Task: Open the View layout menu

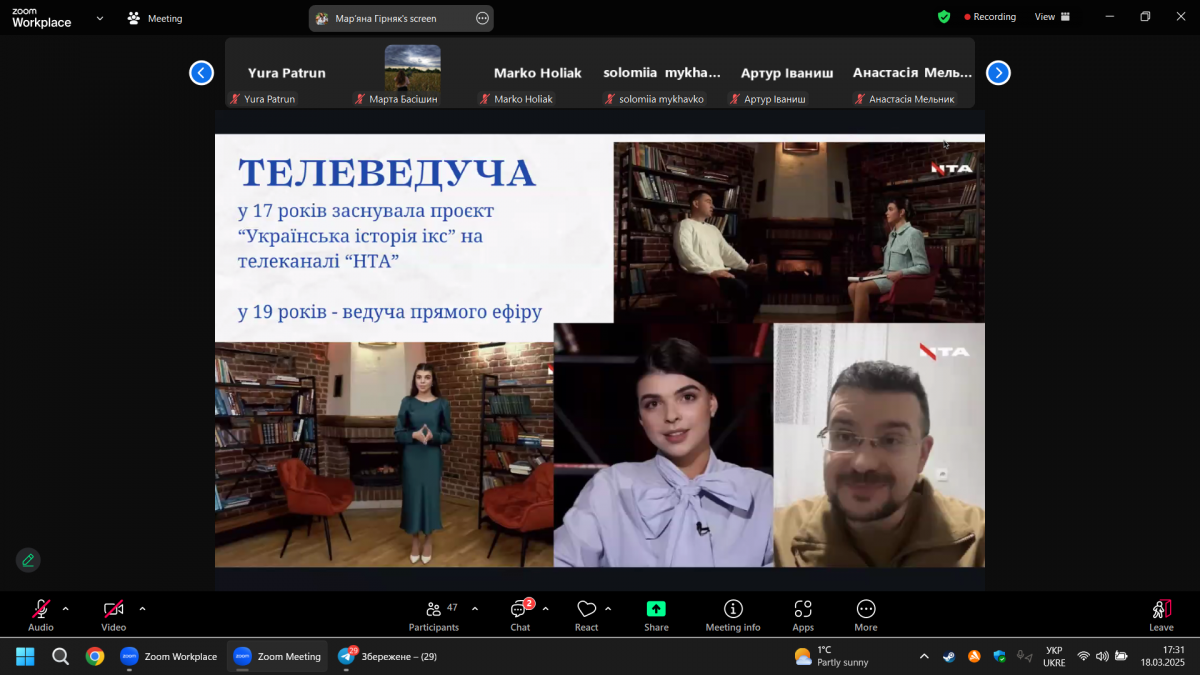Action: (x=1052, y=17)
